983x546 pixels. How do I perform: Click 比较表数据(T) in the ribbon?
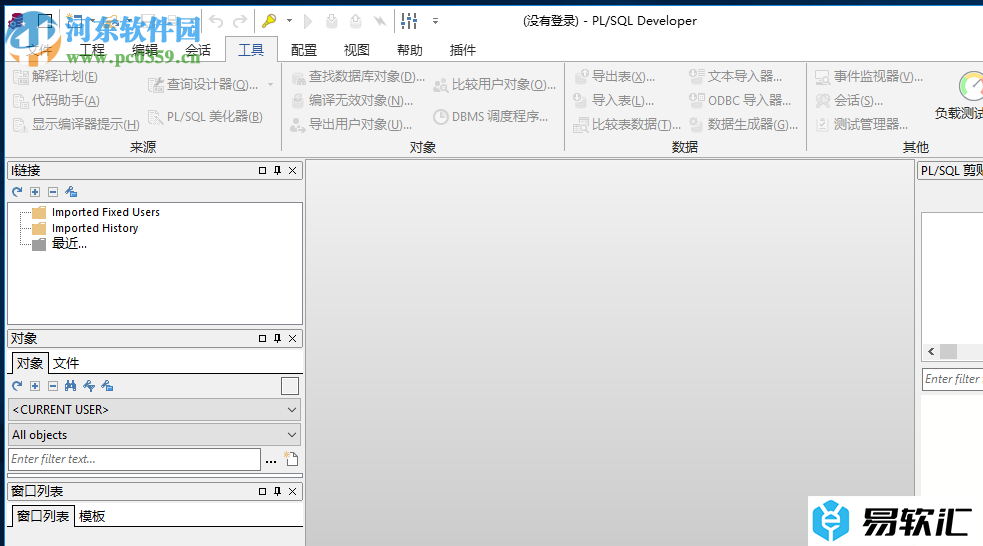(x=627, y=124)
